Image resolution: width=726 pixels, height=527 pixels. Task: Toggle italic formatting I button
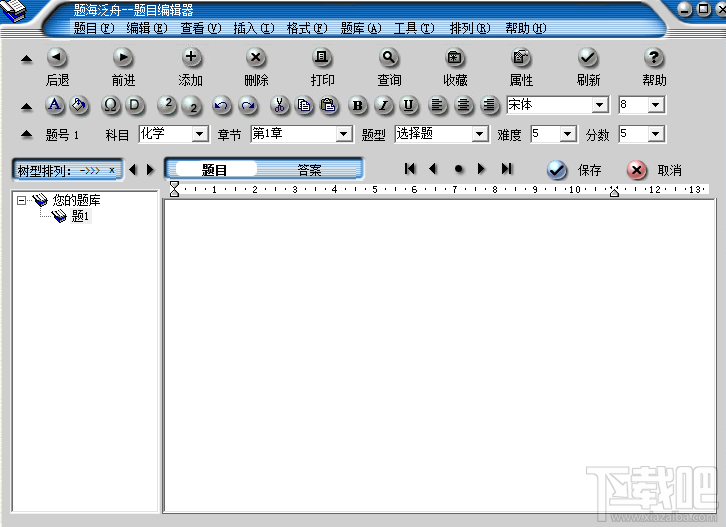pyautogui.click(x=383, y=106)
